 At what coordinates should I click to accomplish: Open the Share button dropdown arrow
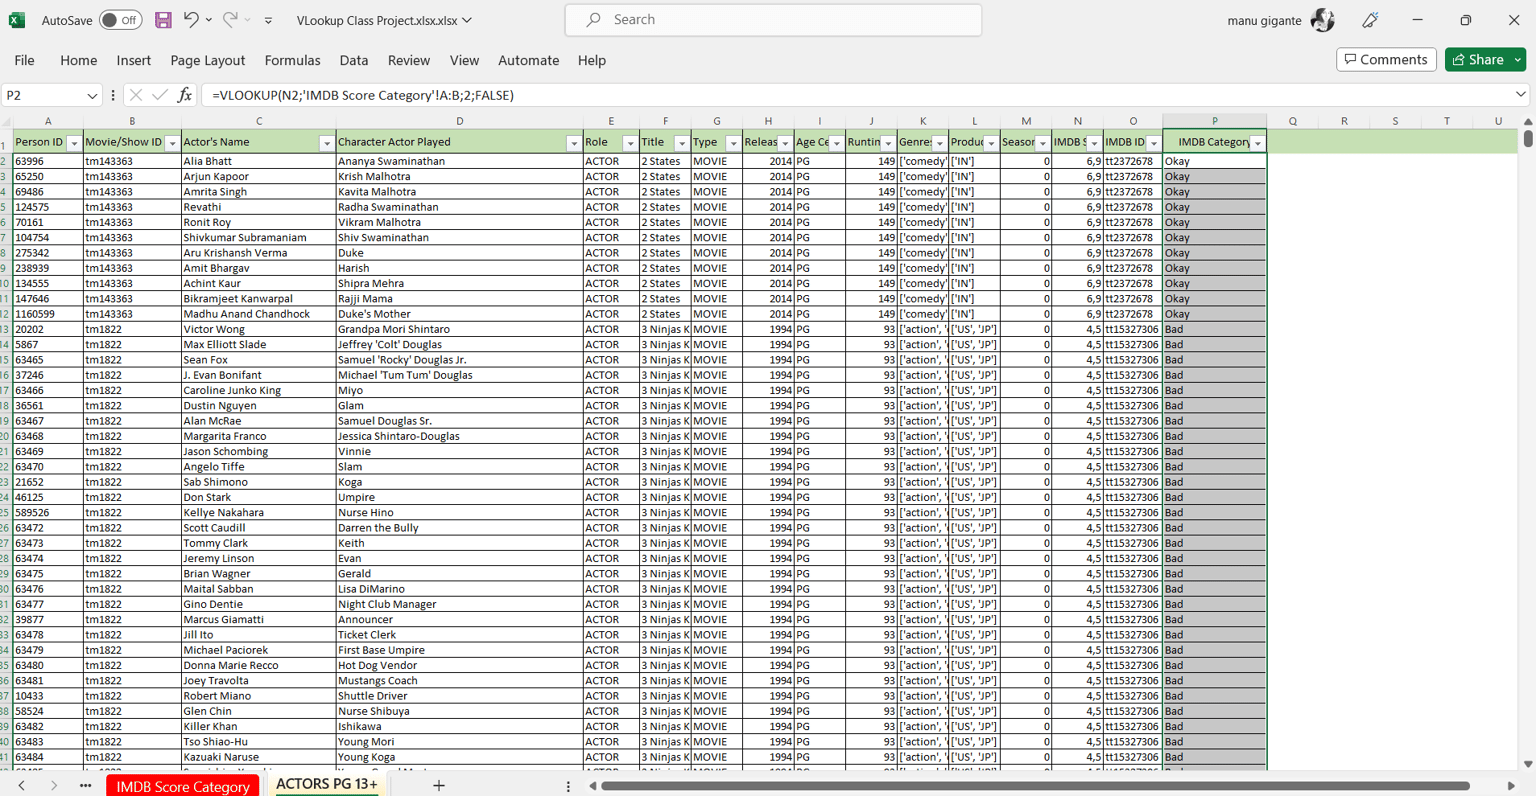tap(1518, 60)
